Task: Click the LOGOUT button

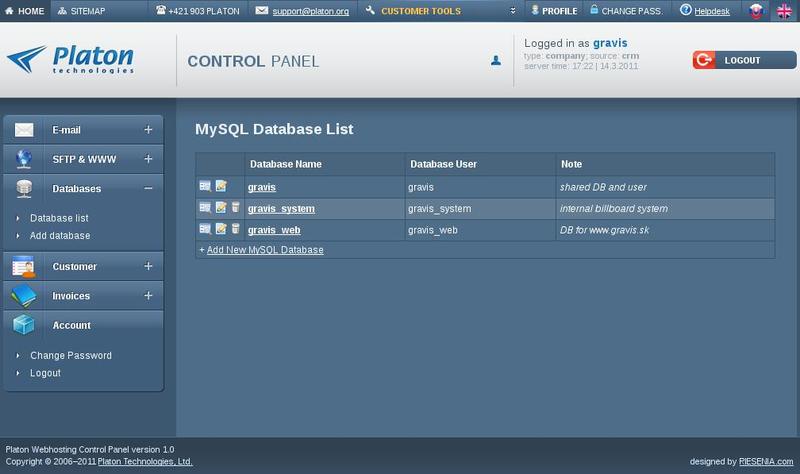Action: (x=744, y=60)
